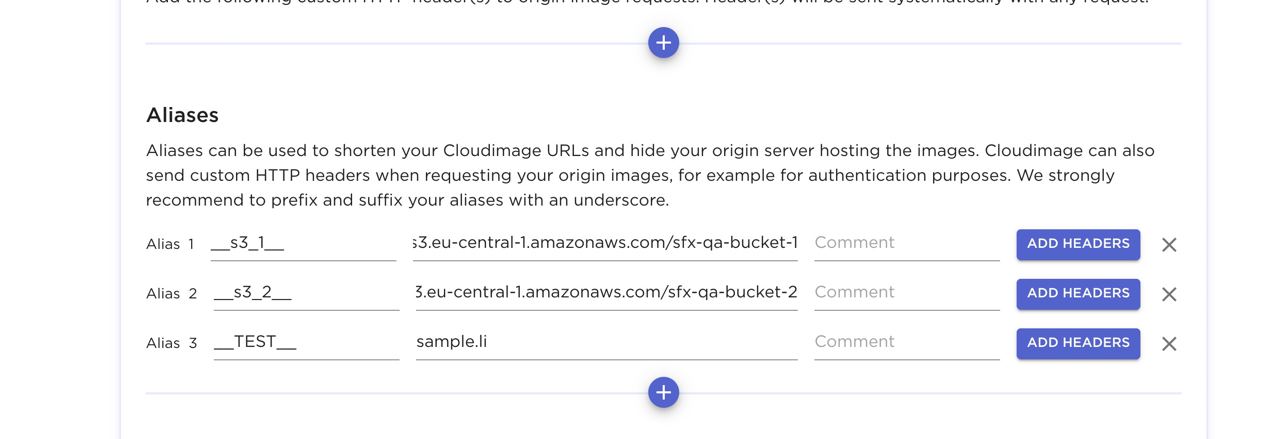1280x439 pixels.
Task: Click ADD HEADERS for the __s3_1__ alias
Action: coord(1078,244)
